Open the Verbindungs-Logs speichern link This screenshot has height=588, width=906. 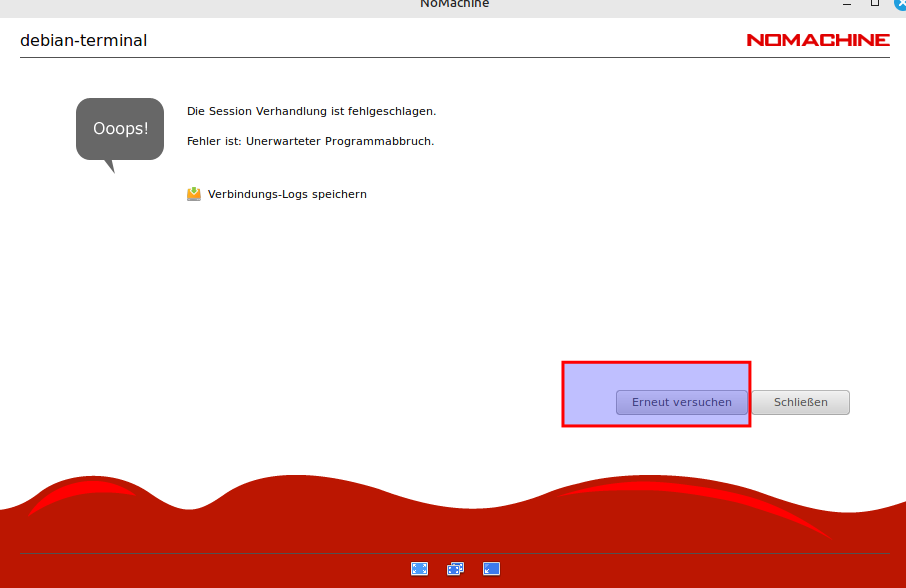coord(287,194)
